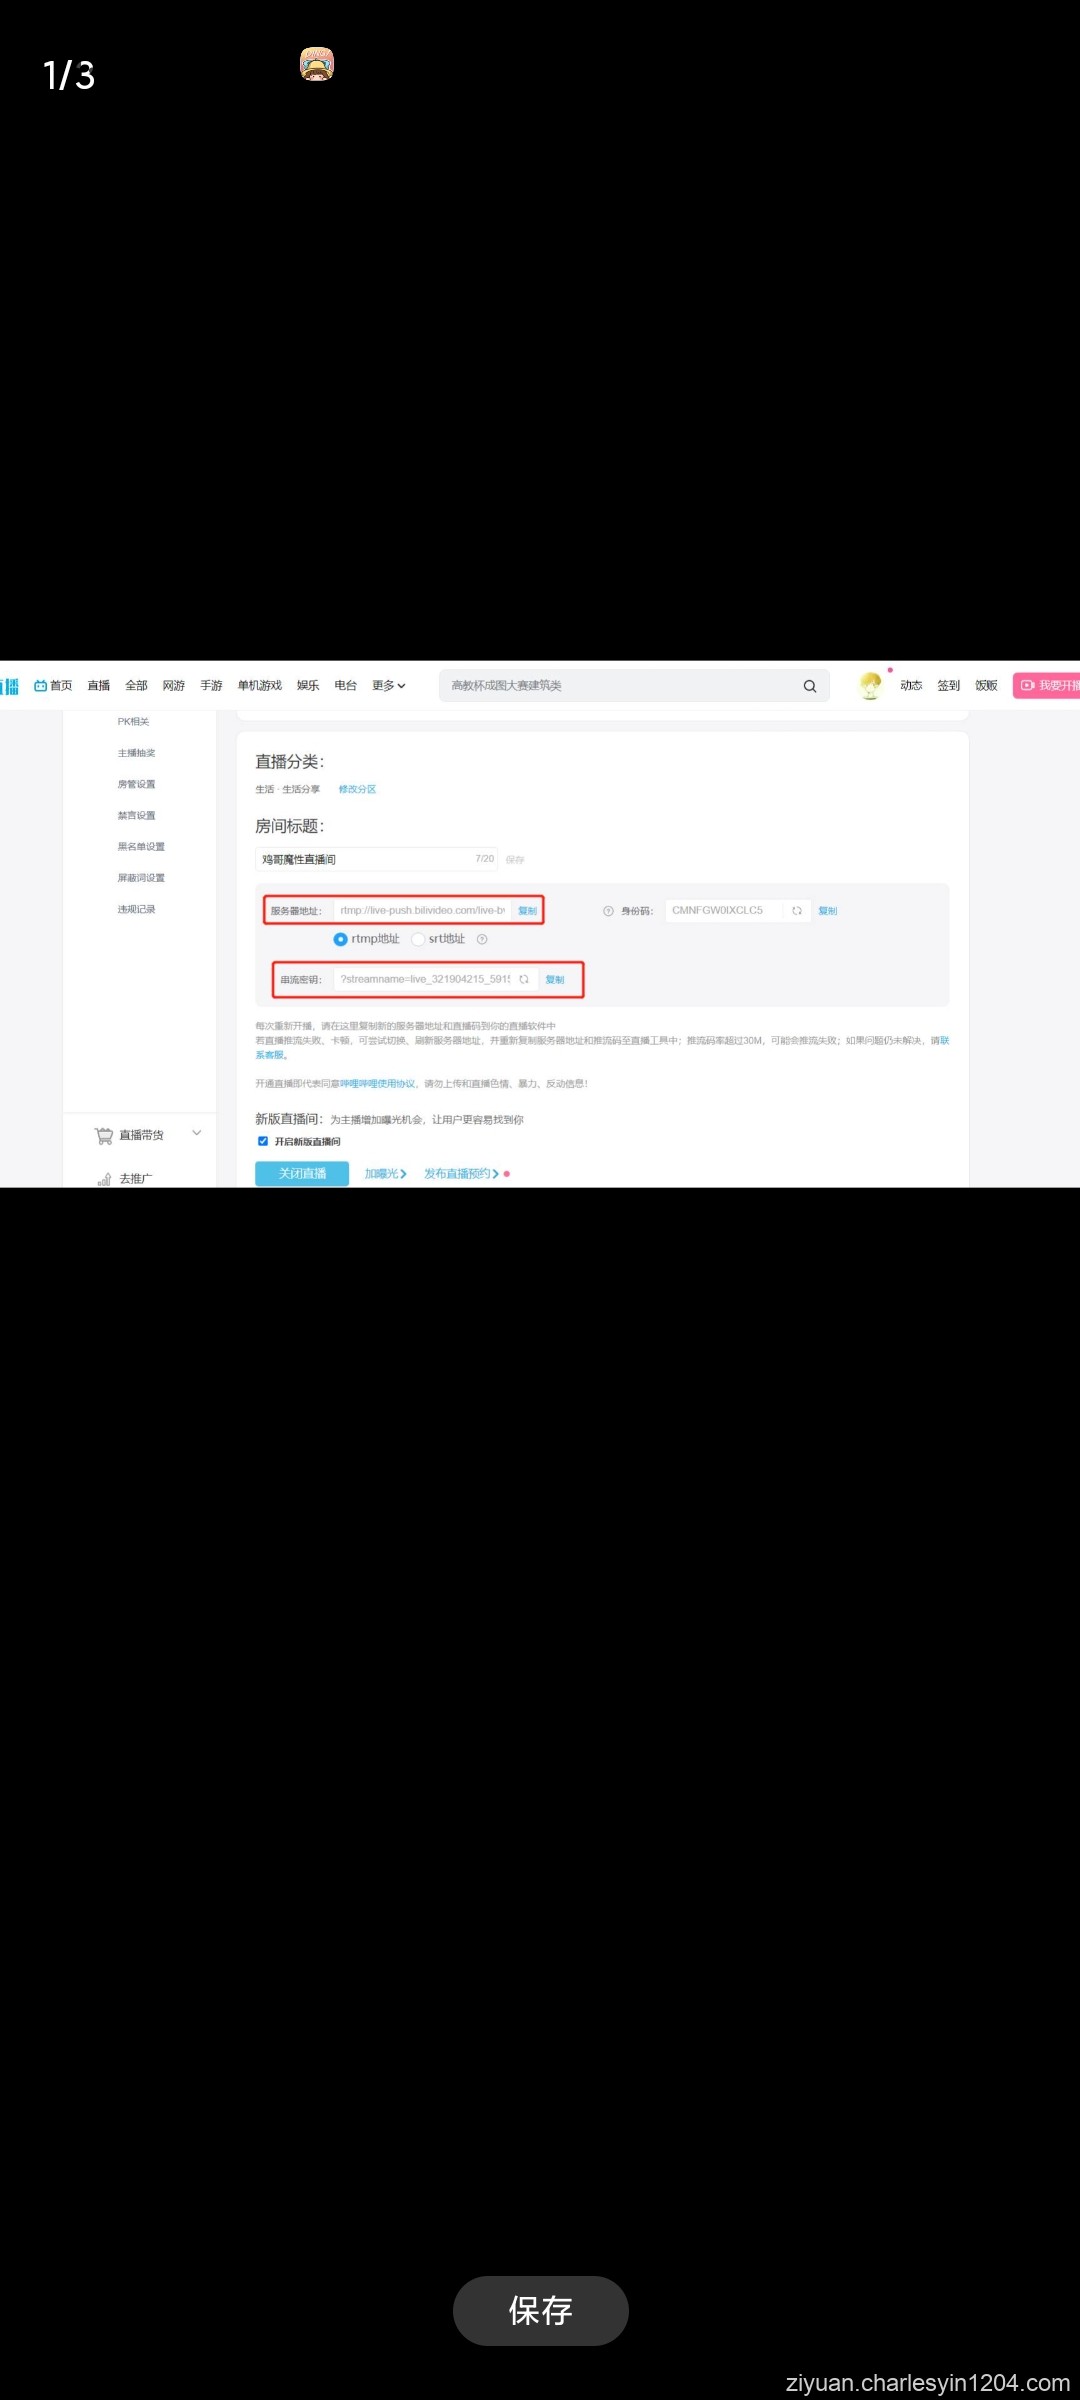The height and width of the screenshot is (2400, 1080).
Task: Click the help icon next to srt地址
Action: 482,939
